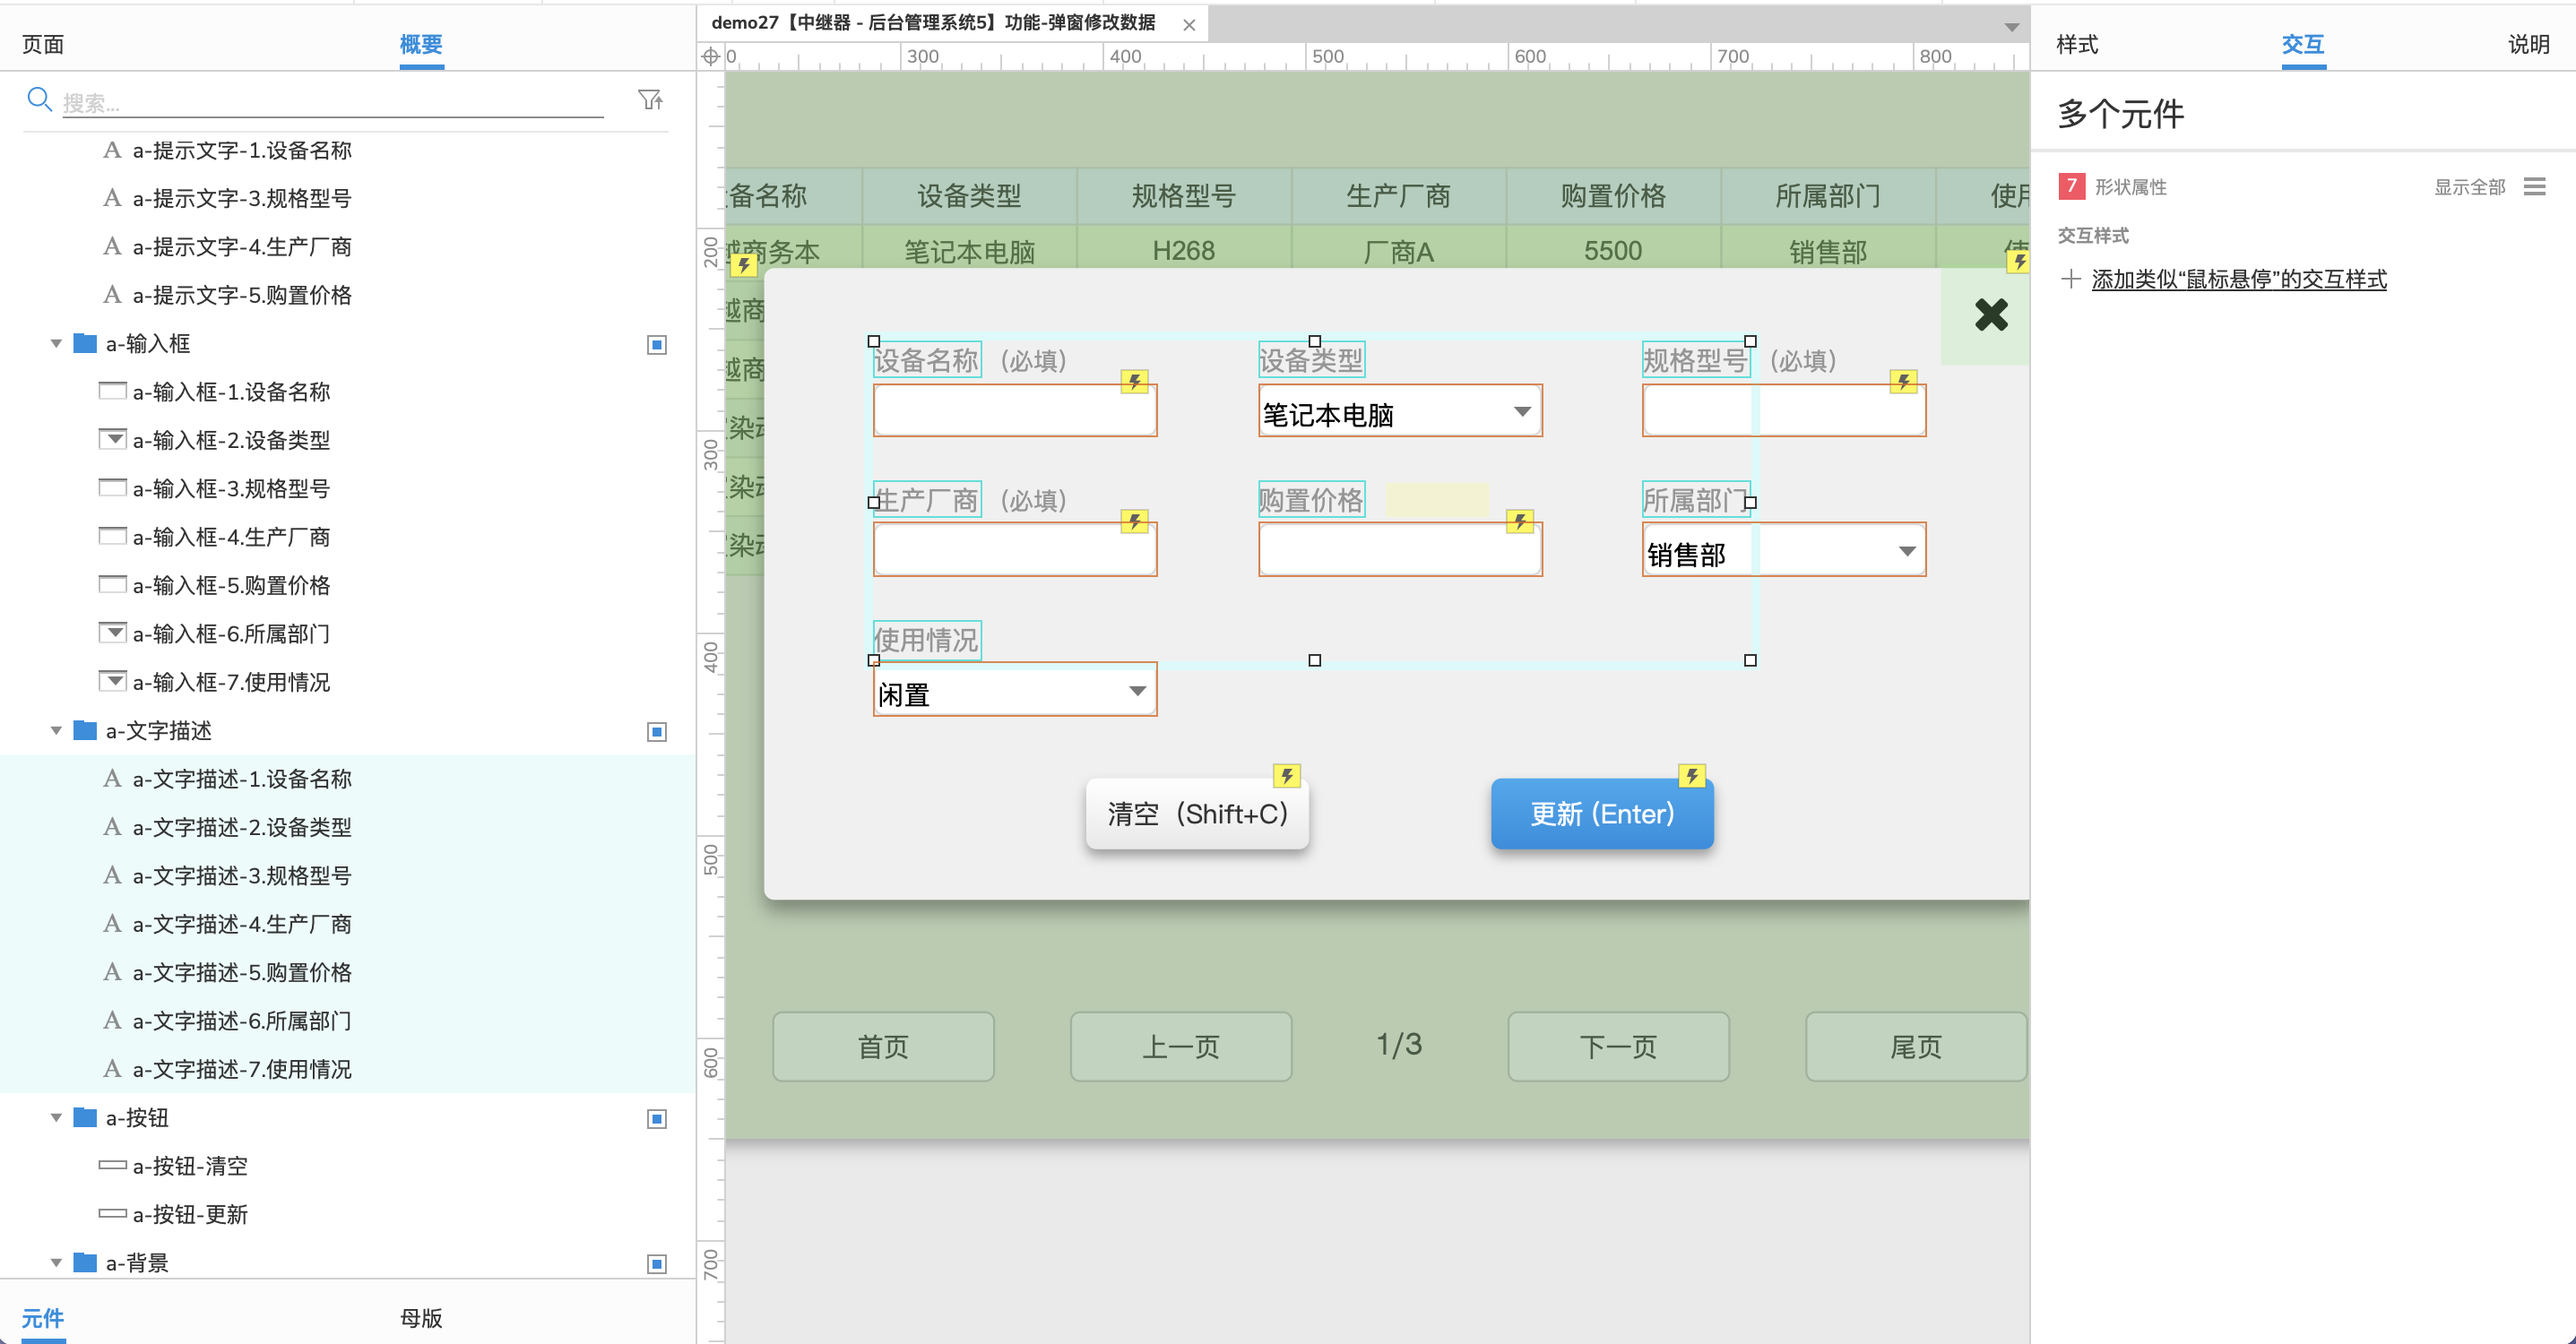
Task: Switch to the 元件 tab at bottom
Action: coord(43,1317)
